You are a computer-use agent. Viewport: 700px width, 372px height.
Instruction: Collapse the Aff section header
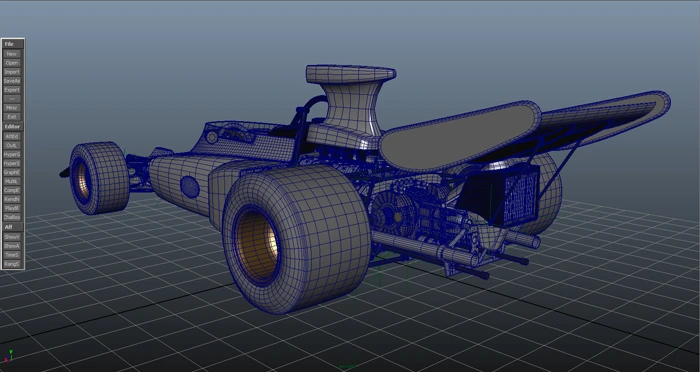[x=12, y=227]
